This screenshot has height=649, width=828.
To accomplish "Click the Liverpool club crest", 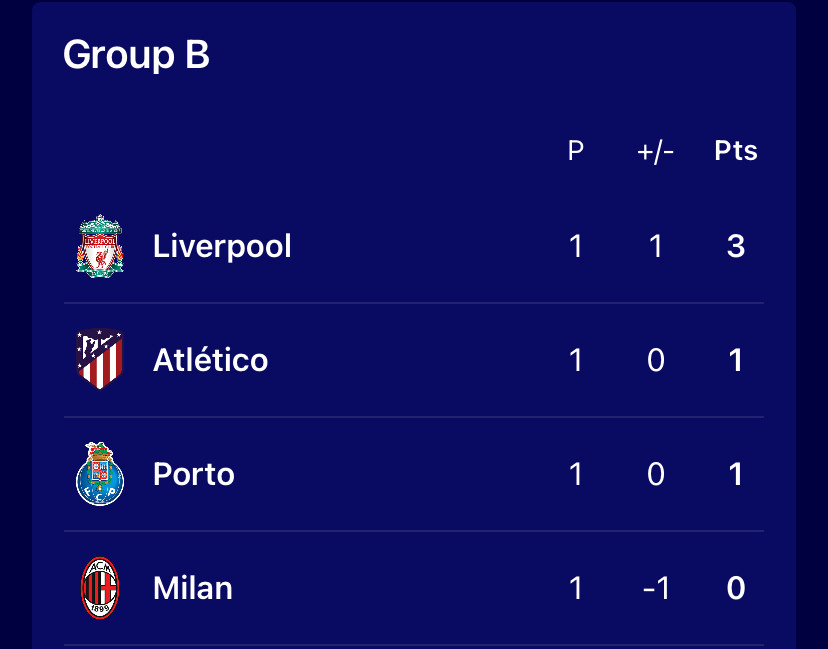I will coord(100,246).
